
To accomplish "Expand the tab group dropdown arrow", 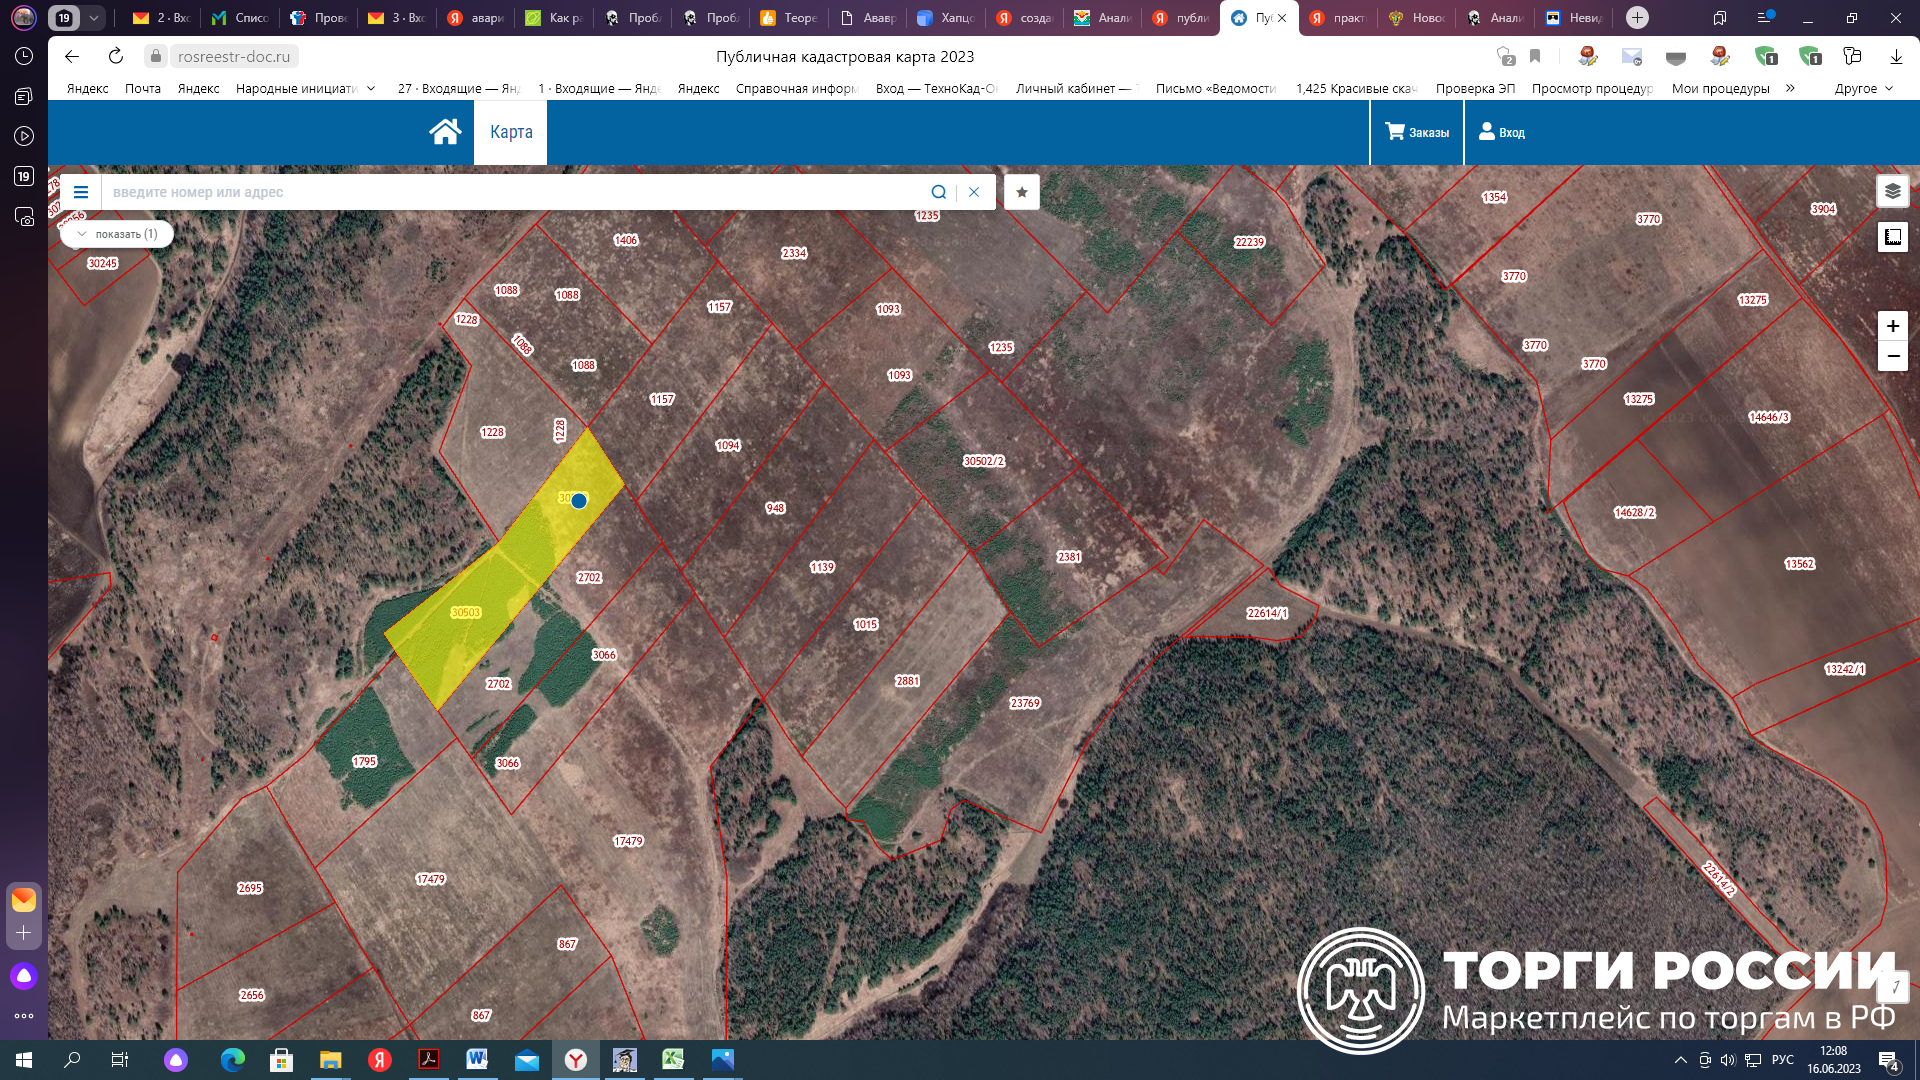I will (94, 18).
